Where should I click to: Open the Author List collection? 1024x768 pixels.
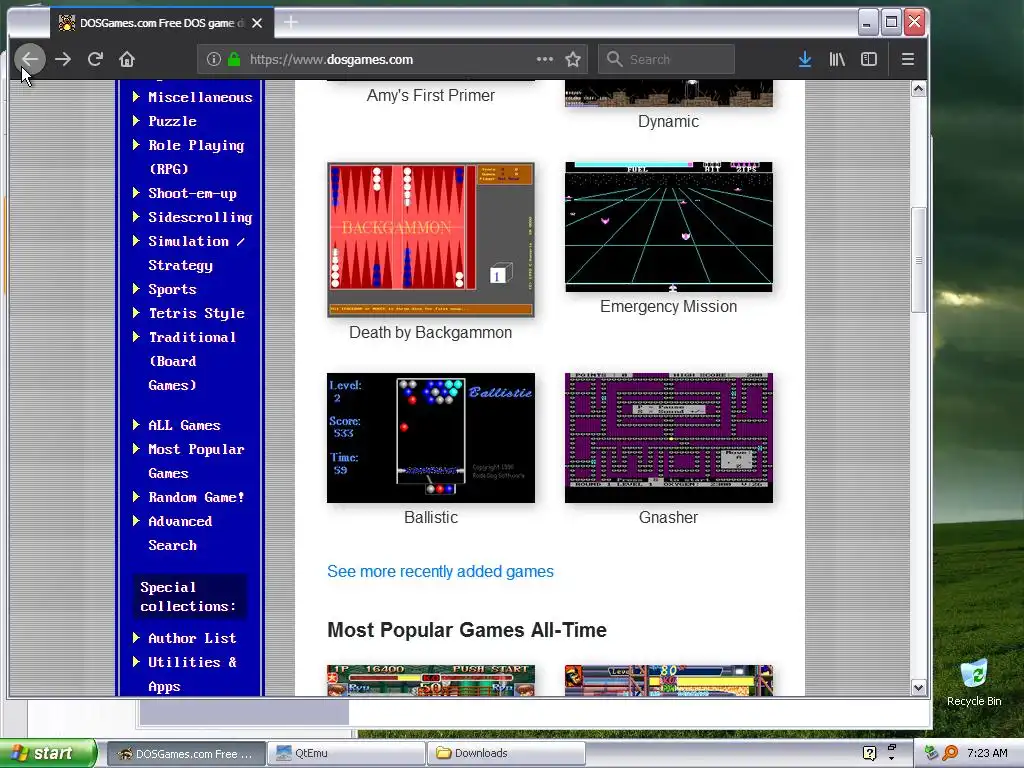point(192,638)
